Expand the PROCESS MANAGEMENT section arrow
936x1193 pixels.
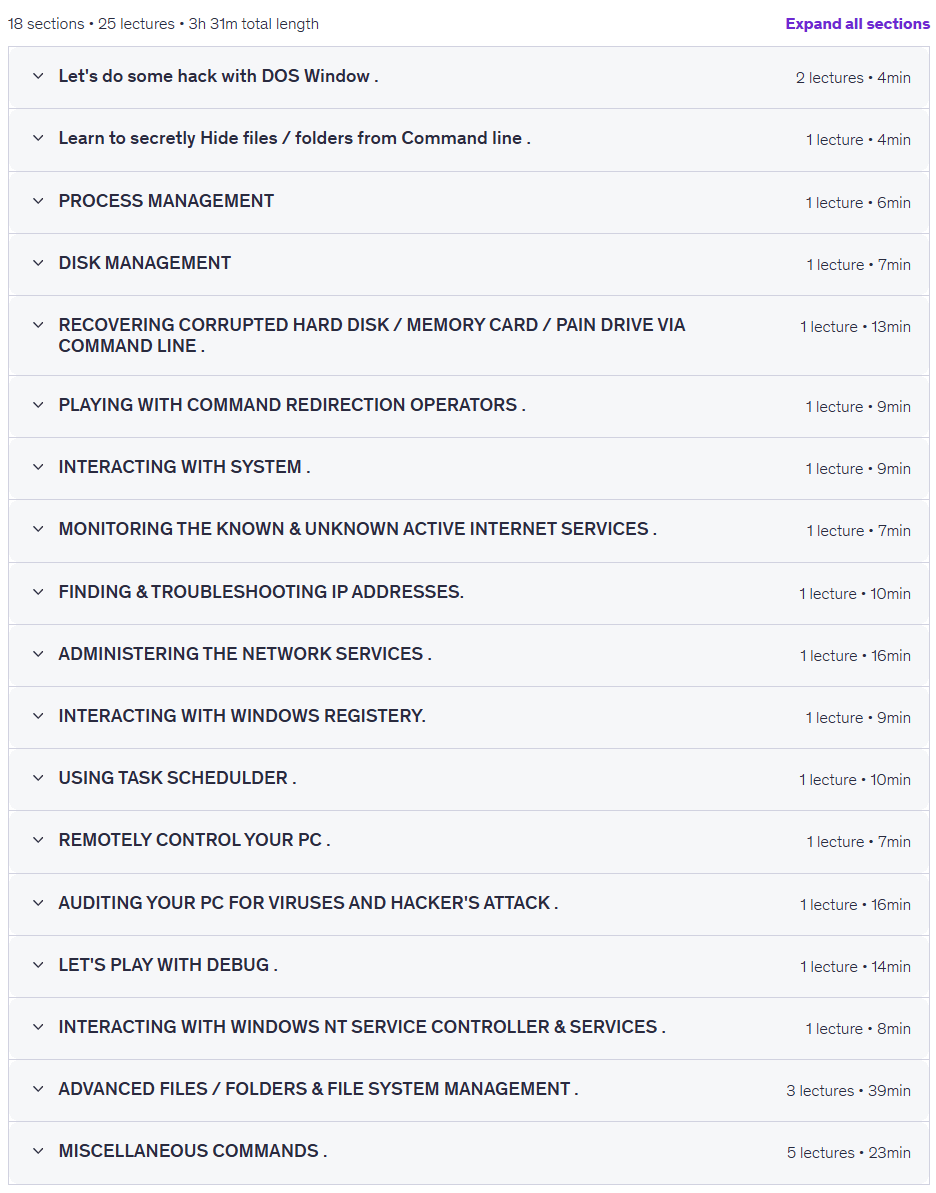point(38,201)
